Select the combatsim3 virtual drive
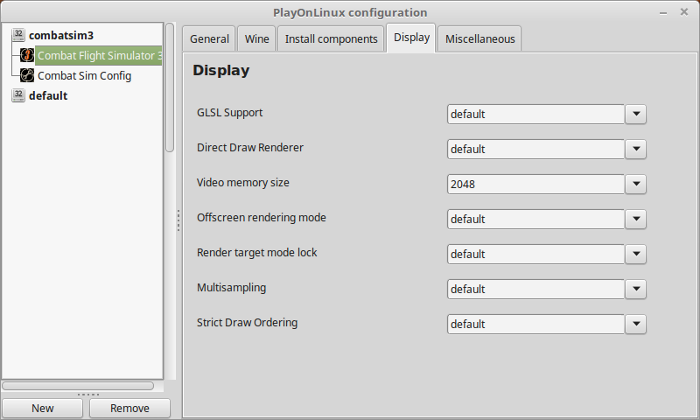The image size is (700, 420). click(x=61, y=35)
